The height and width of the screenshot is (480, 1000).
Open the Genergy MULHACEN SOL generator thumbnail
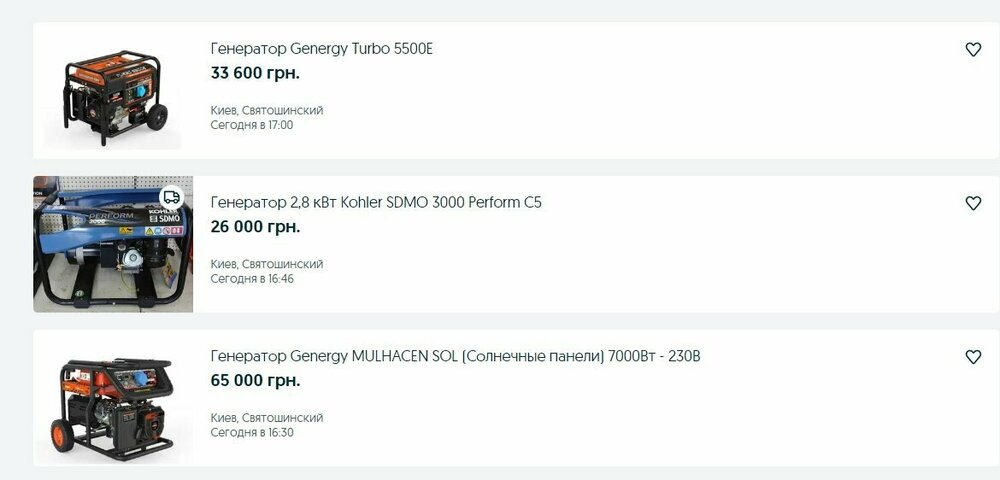coord(112,400)
